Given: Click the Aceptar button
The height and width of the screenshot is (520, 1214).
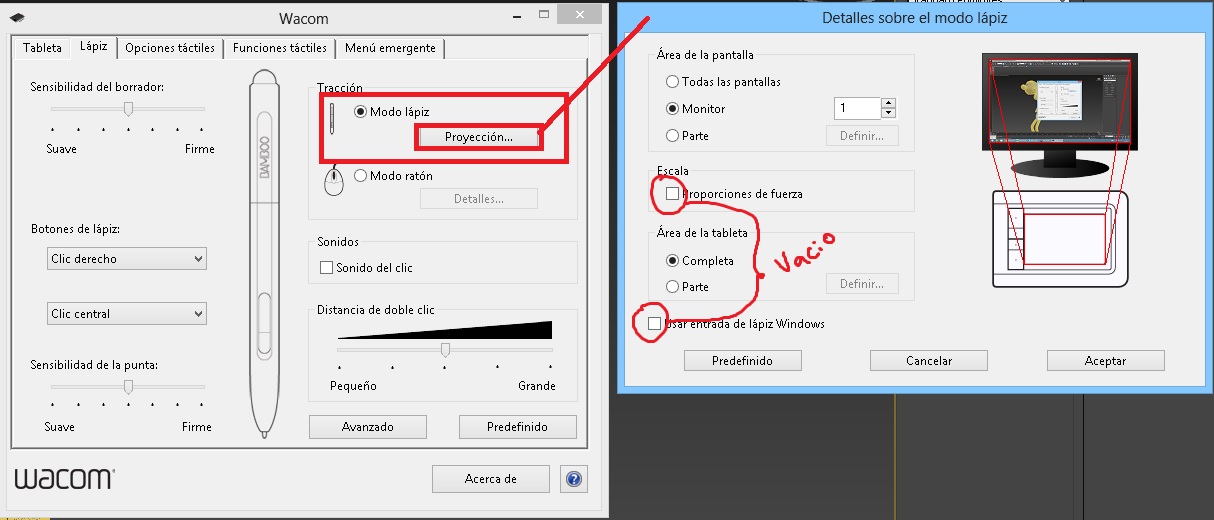Looking at the screenshot, I should pos(1105,361).
